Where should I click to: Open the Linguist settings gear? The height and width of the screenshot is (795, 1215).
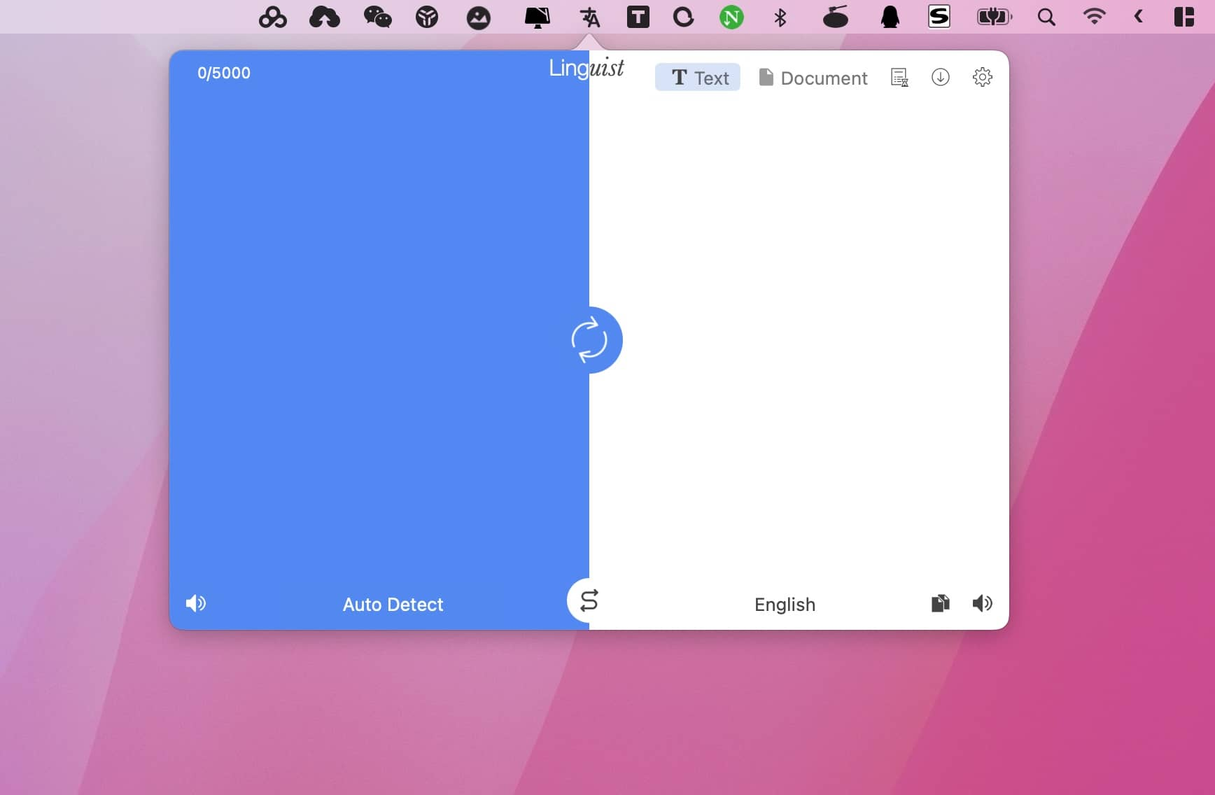pos(983,77)
